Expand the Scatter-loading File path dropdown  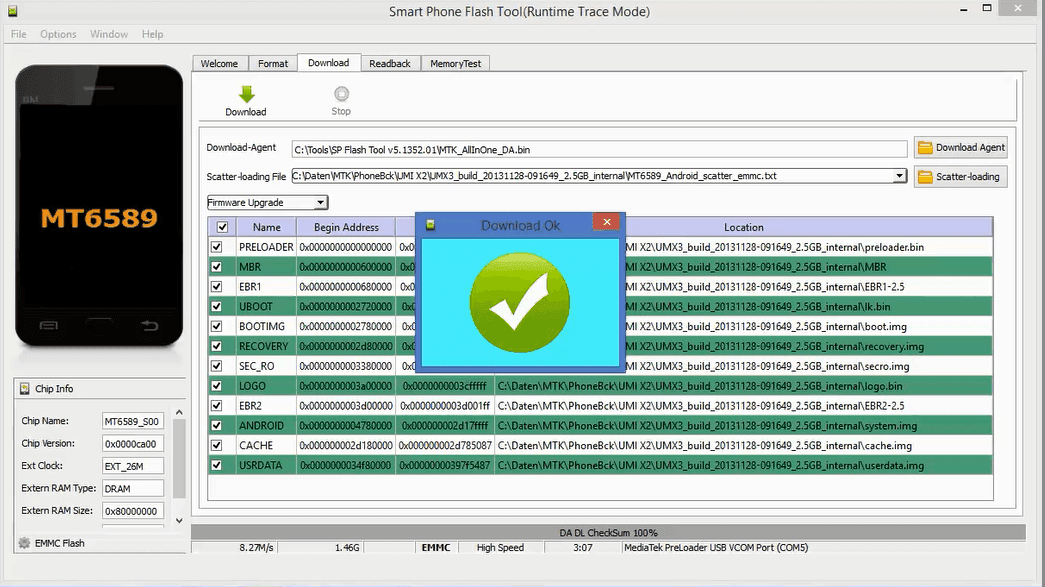pos(899,176)
